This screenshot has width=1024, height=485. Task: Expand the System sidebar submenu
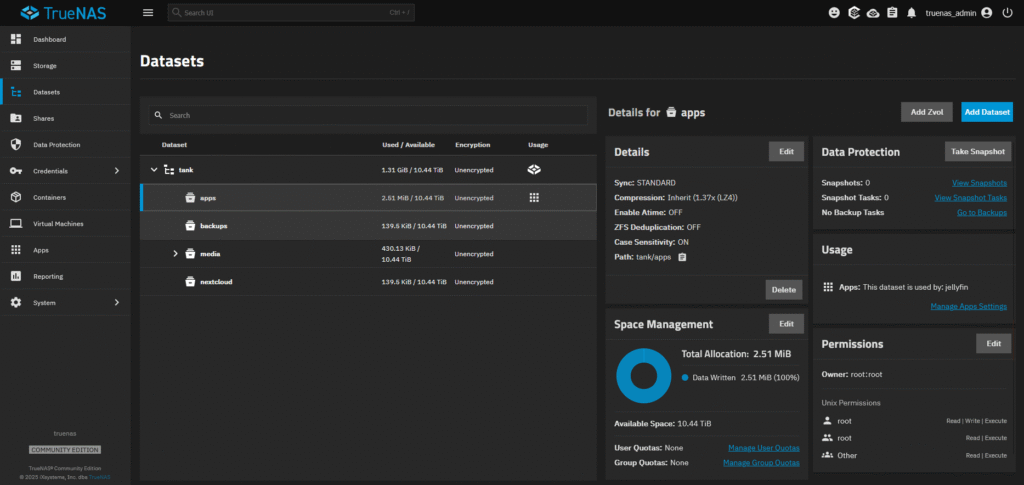point(116,302)
